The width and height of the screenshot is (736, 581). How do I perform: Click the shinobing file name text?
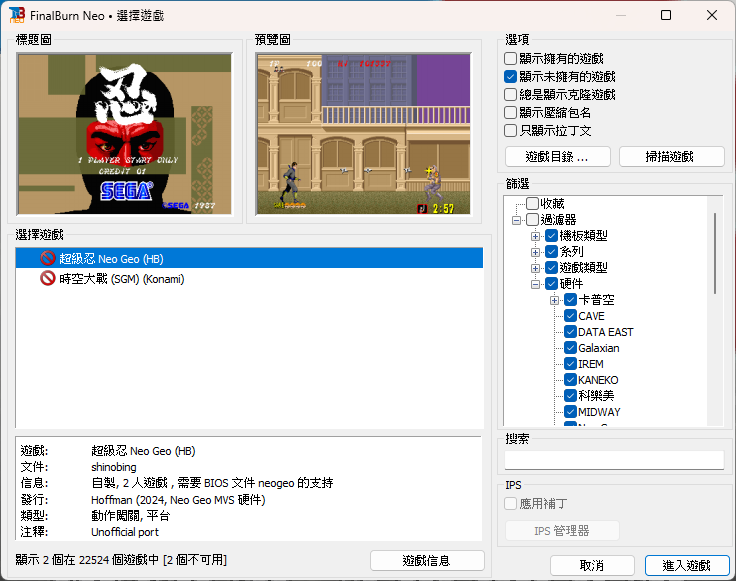(114, 467)
